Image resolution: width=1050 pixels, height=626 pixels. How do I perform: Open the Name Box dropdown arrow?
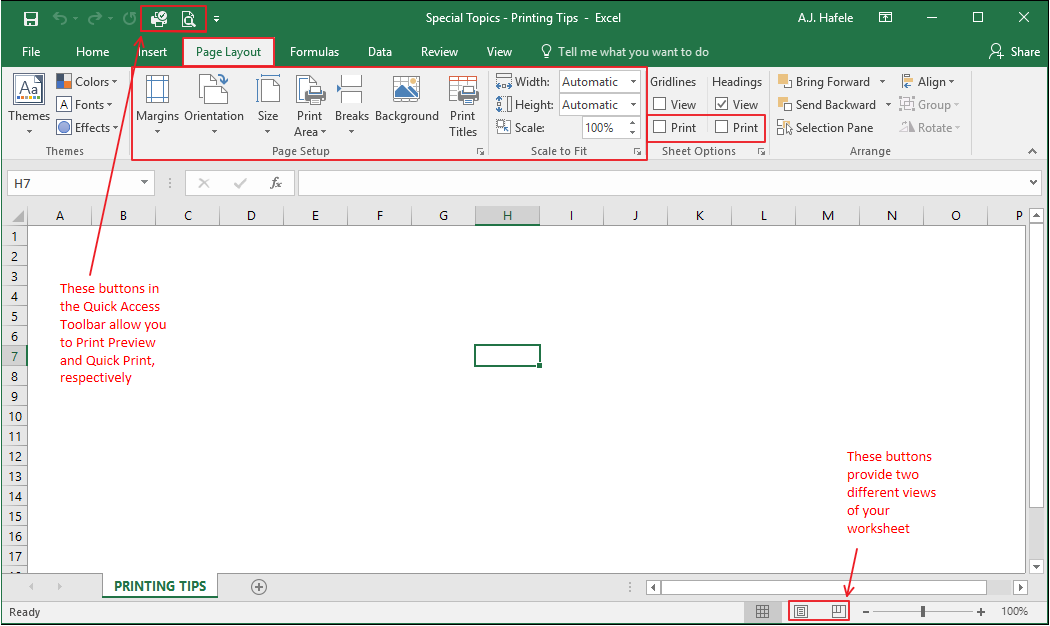click(x=144, y=183)
